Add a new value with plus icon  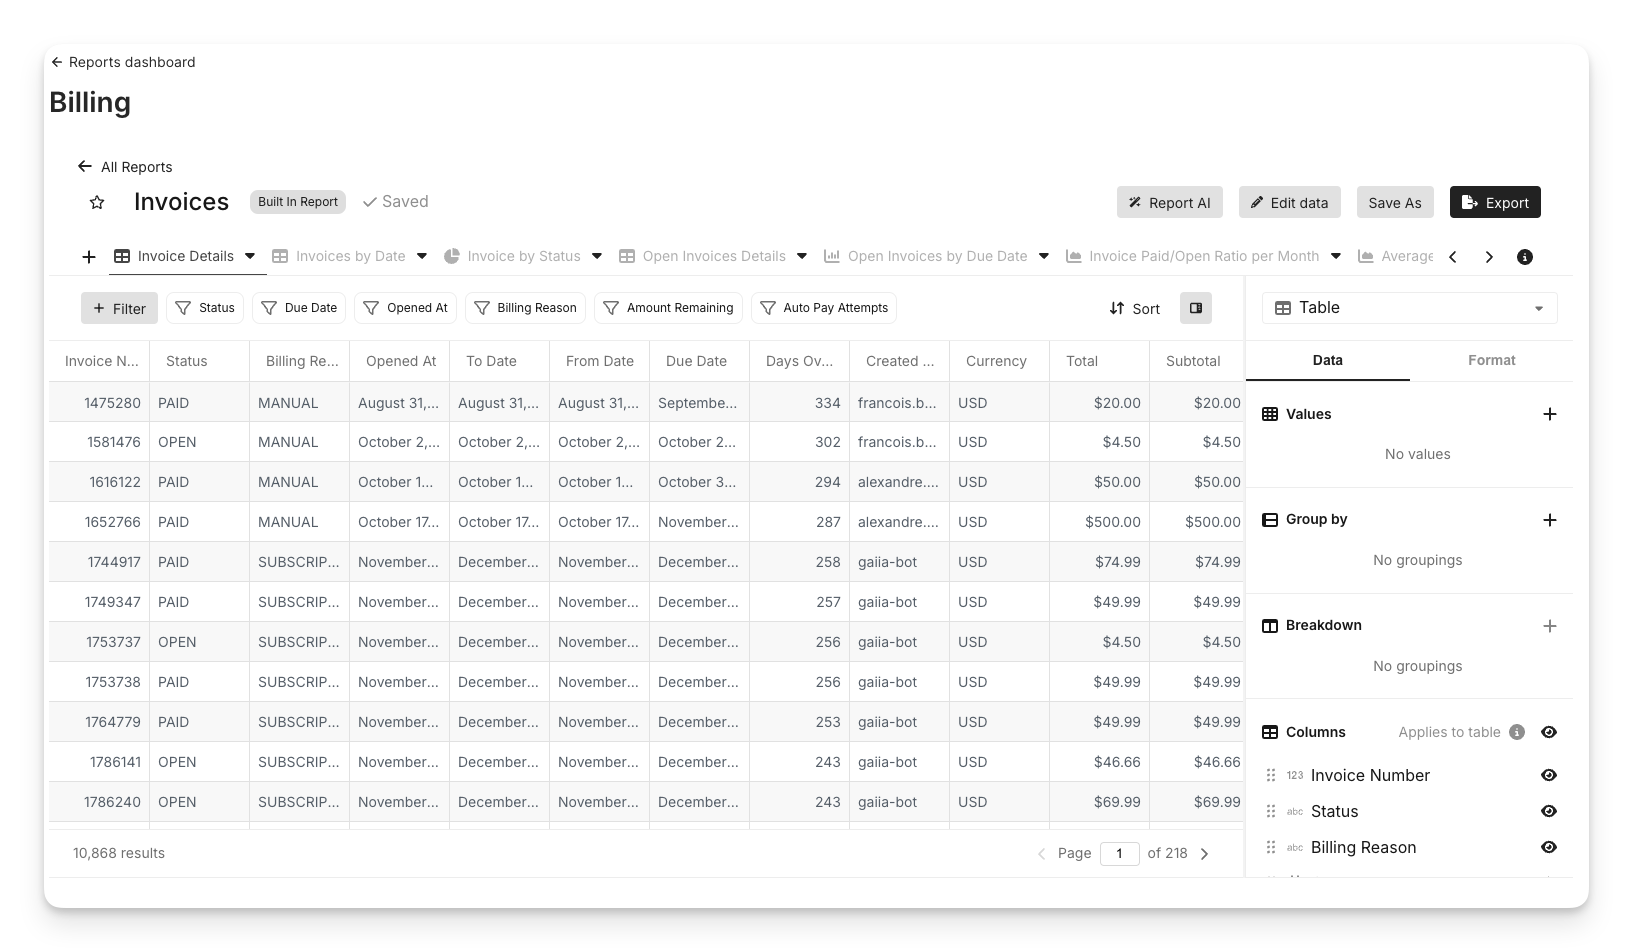pos(1549,414)
